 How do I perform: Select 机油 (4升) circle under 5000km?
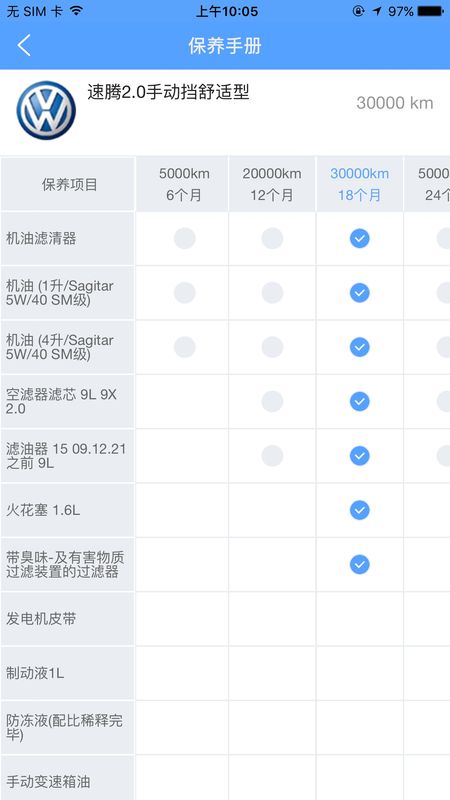coord(185,347)
